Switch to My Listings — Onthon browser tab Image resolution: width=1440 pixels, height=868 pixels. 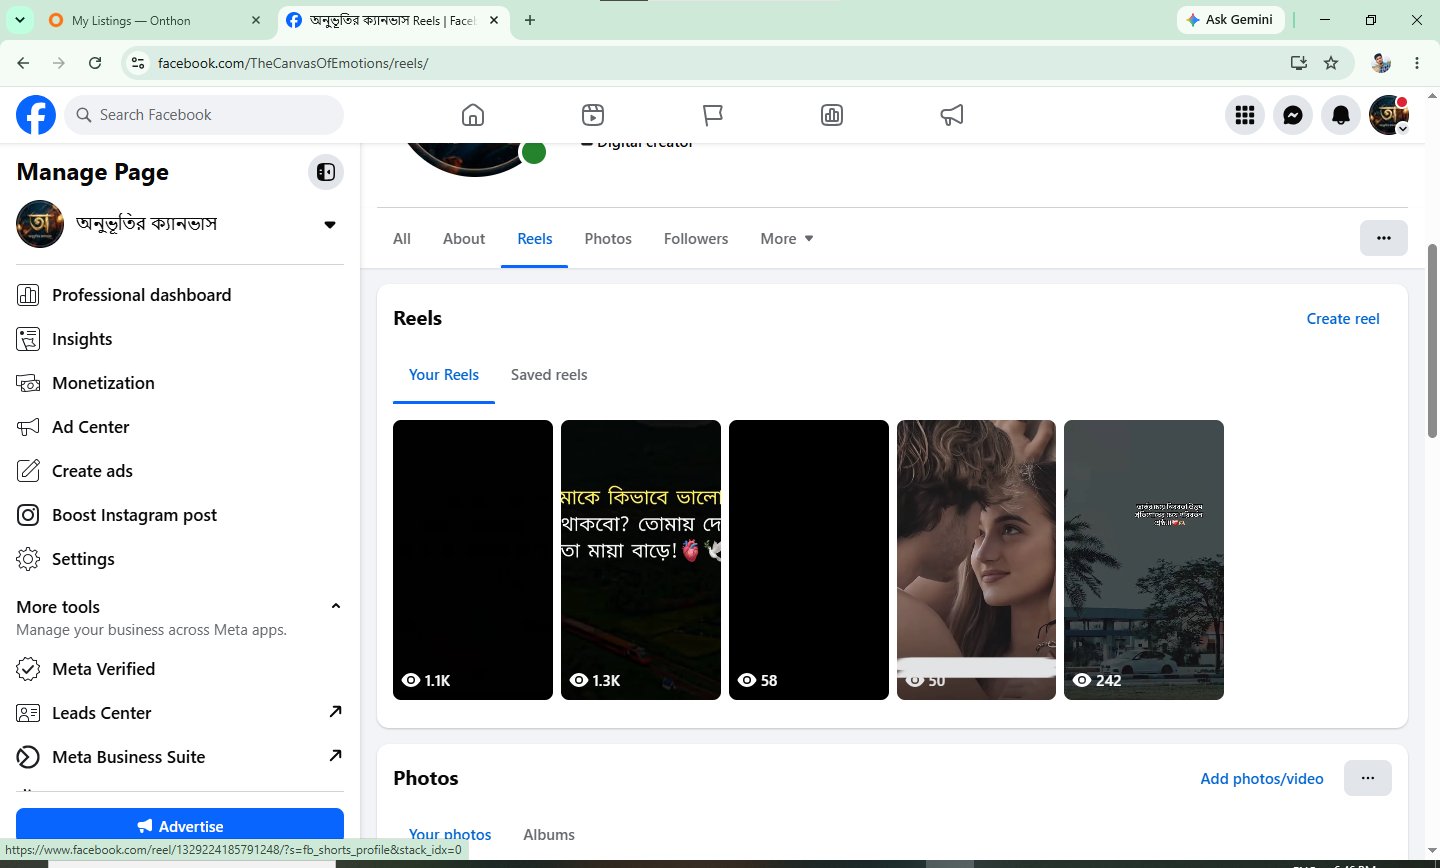[155, 20]
